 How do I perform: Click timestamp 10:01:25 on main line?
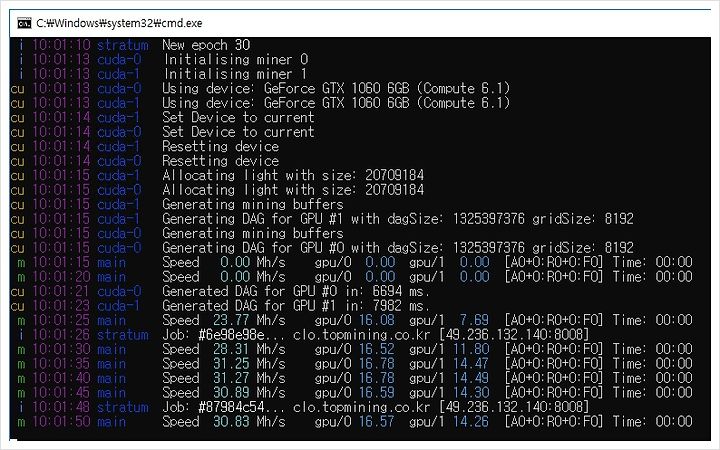62,320
